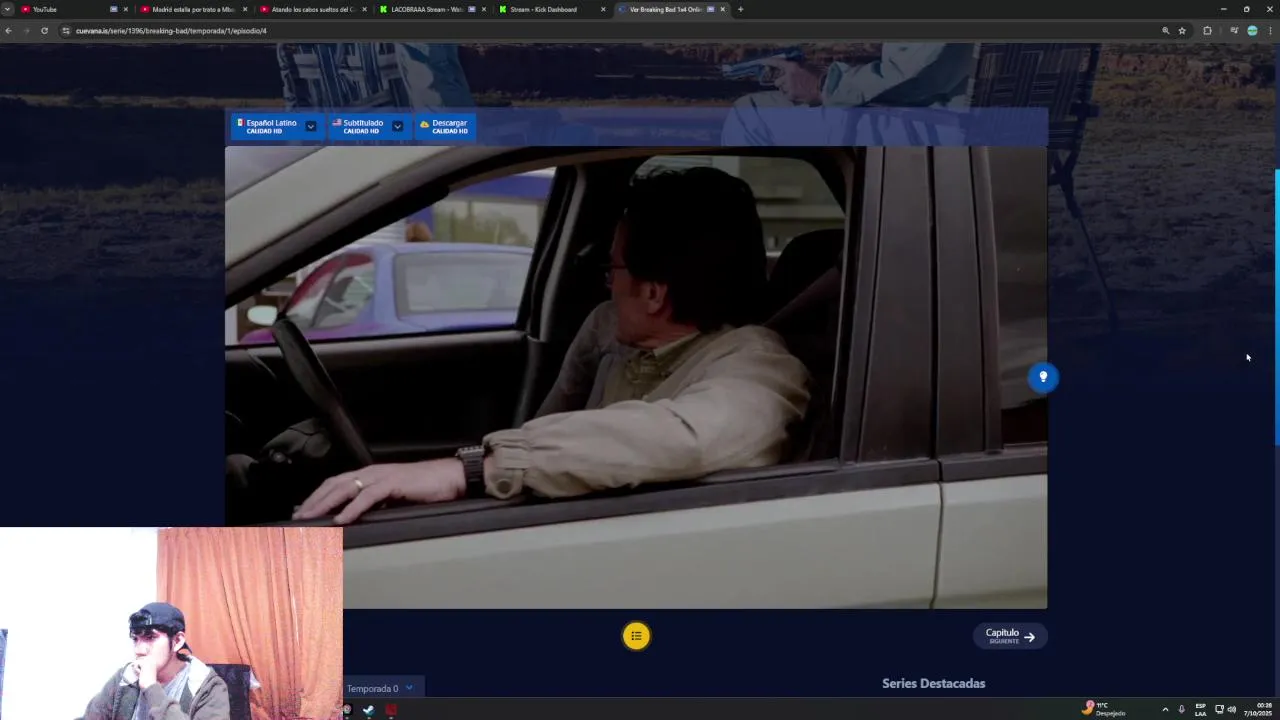1280x720 pixels.
Task: Open the Chrome profile avatar
Action: tap(1252, 31)
